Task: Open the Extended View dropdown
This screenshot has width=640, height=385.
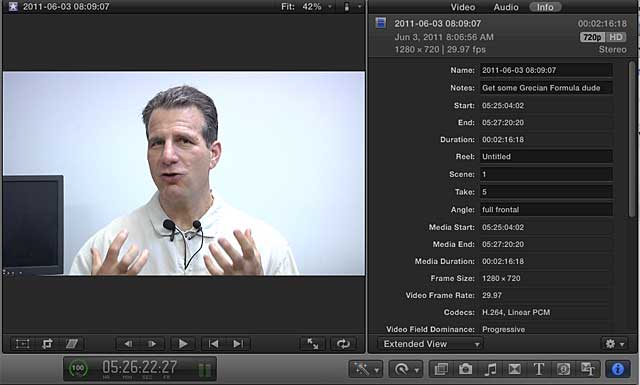Action: [x=430, y=344]
